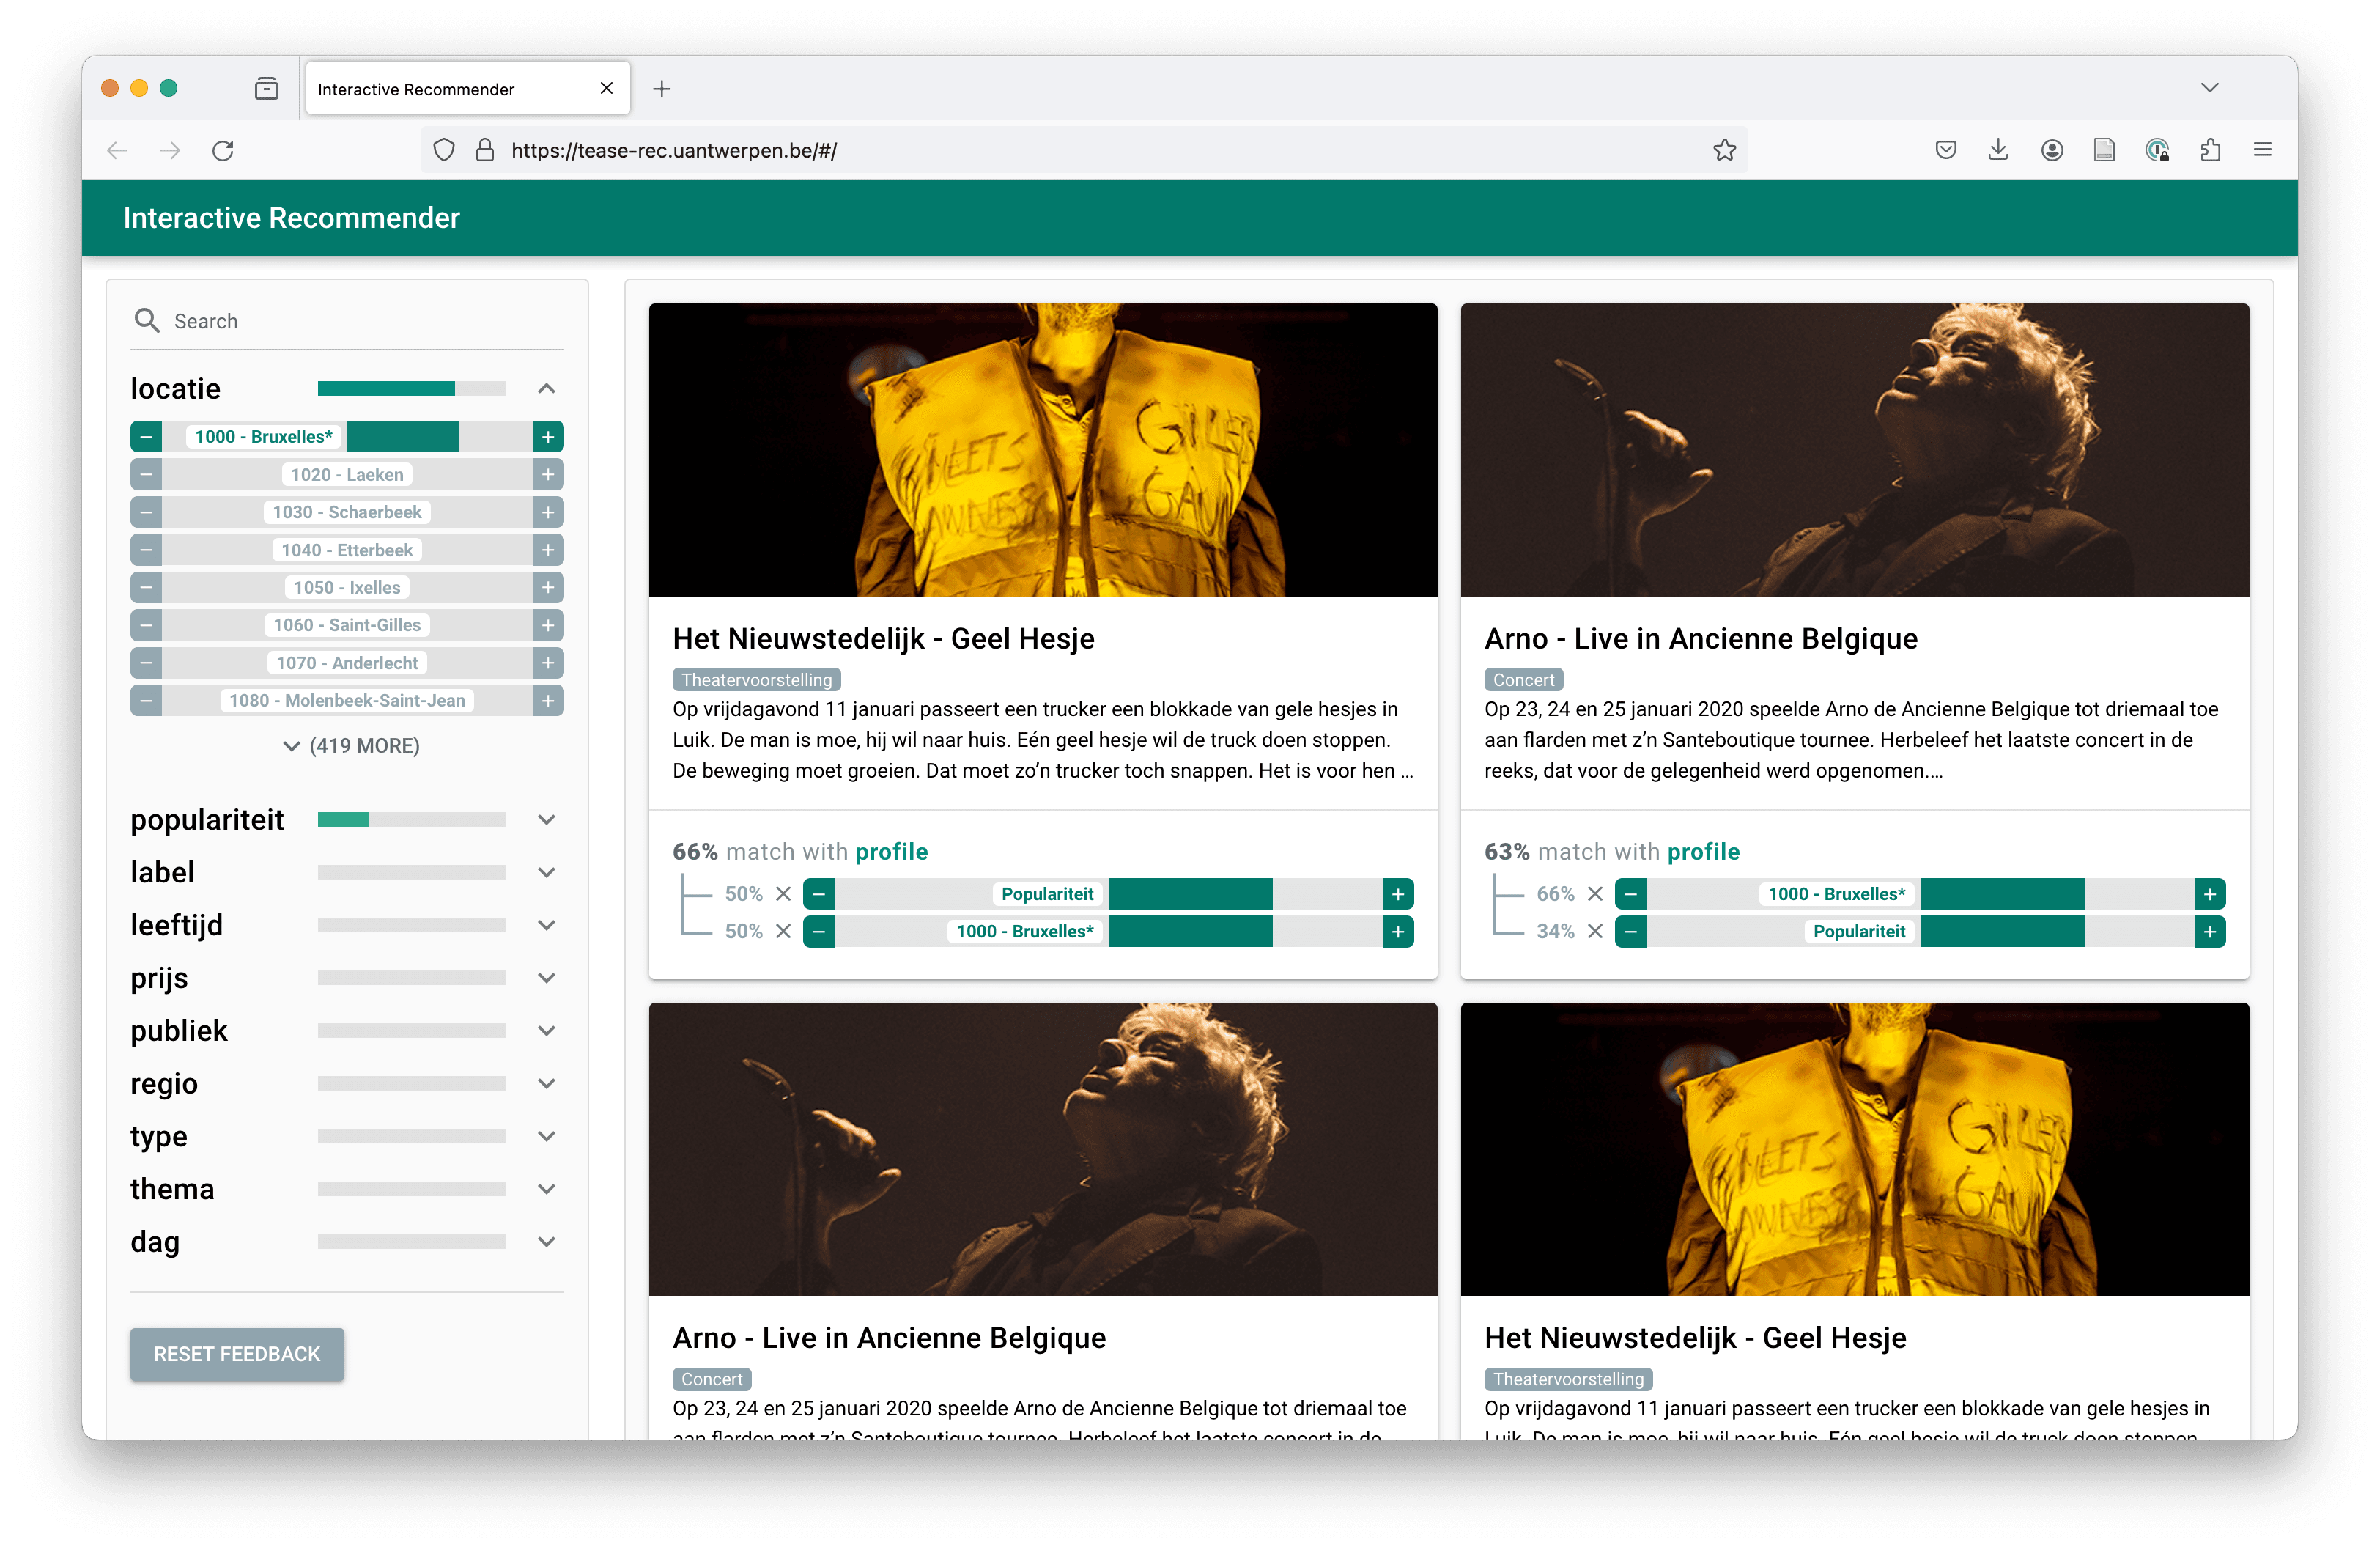Bookmark page with the star icon
Screen dimensions: 2380x1548
(x=1725, y=150)
